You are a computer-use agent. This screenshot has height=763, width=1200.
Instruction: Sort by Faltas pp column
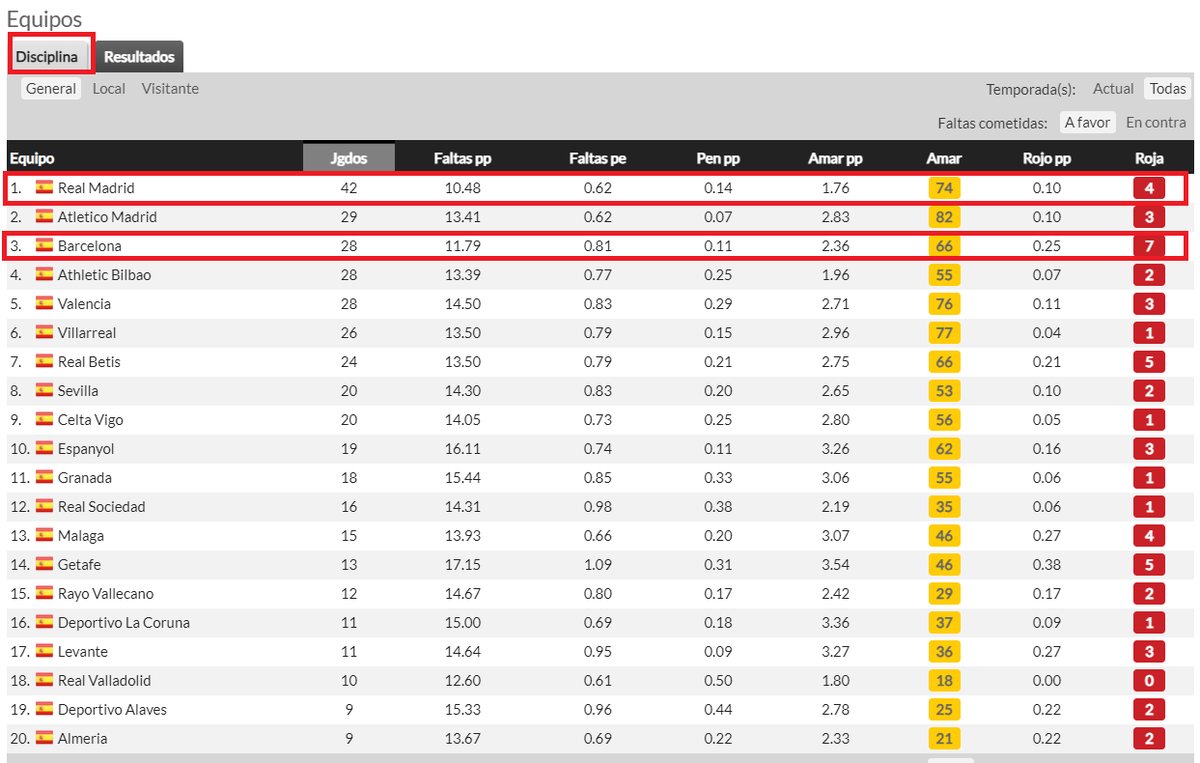click(x=462, y=158)
